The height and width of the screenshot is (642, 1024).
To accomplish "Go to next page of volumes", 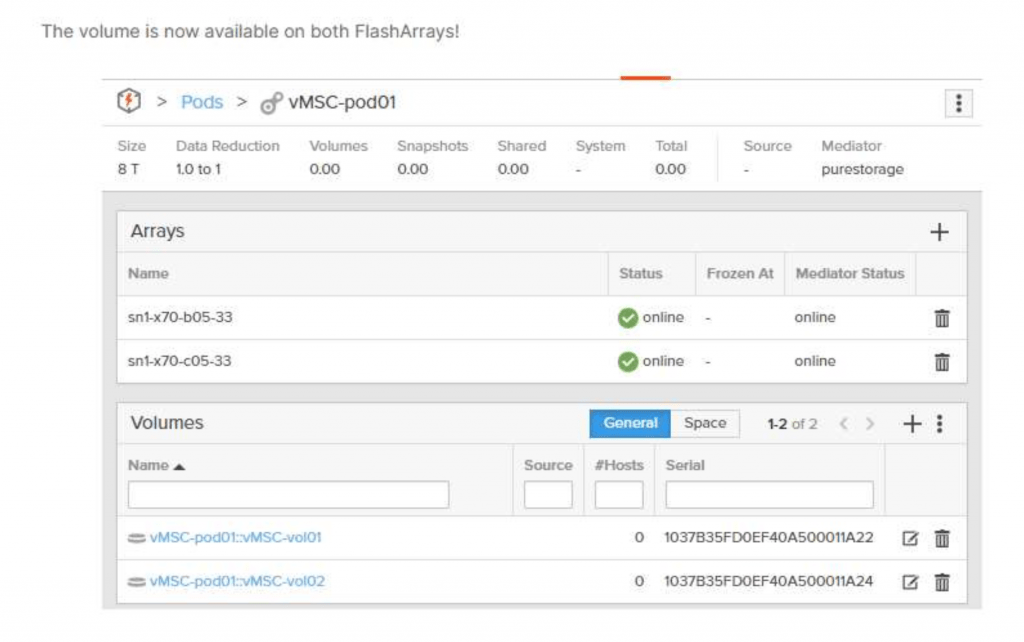I will (x=870, y=424).
